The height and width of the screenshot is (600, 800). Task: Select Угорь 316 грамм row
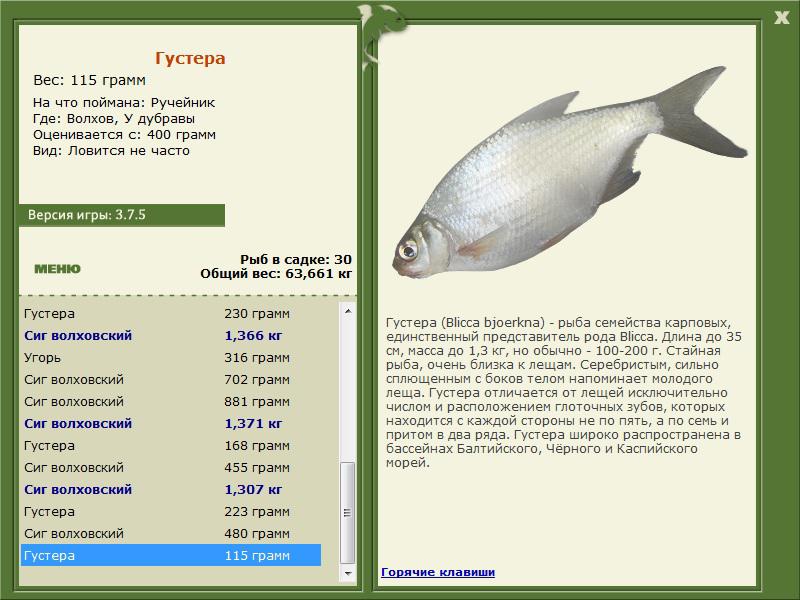click(171, 357)
